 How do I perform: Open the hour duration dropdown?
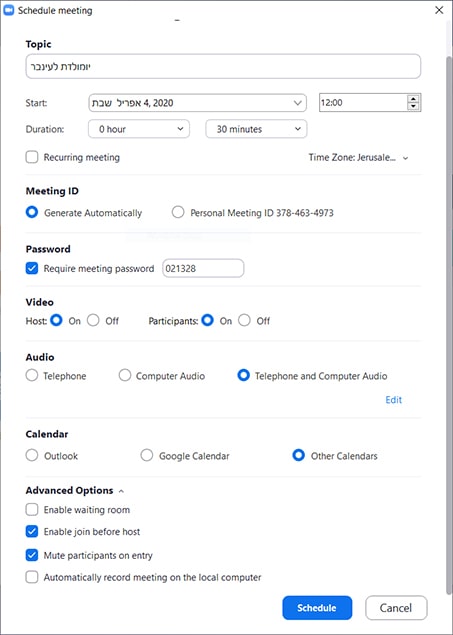point(139,129)
